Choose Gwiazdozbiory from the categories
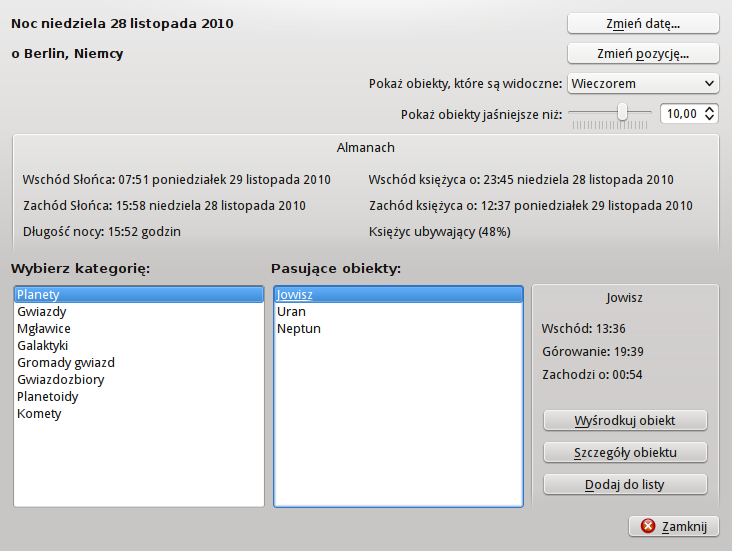Image resolution: width=732 pixels, height=551 pixels. pos(60,380)
